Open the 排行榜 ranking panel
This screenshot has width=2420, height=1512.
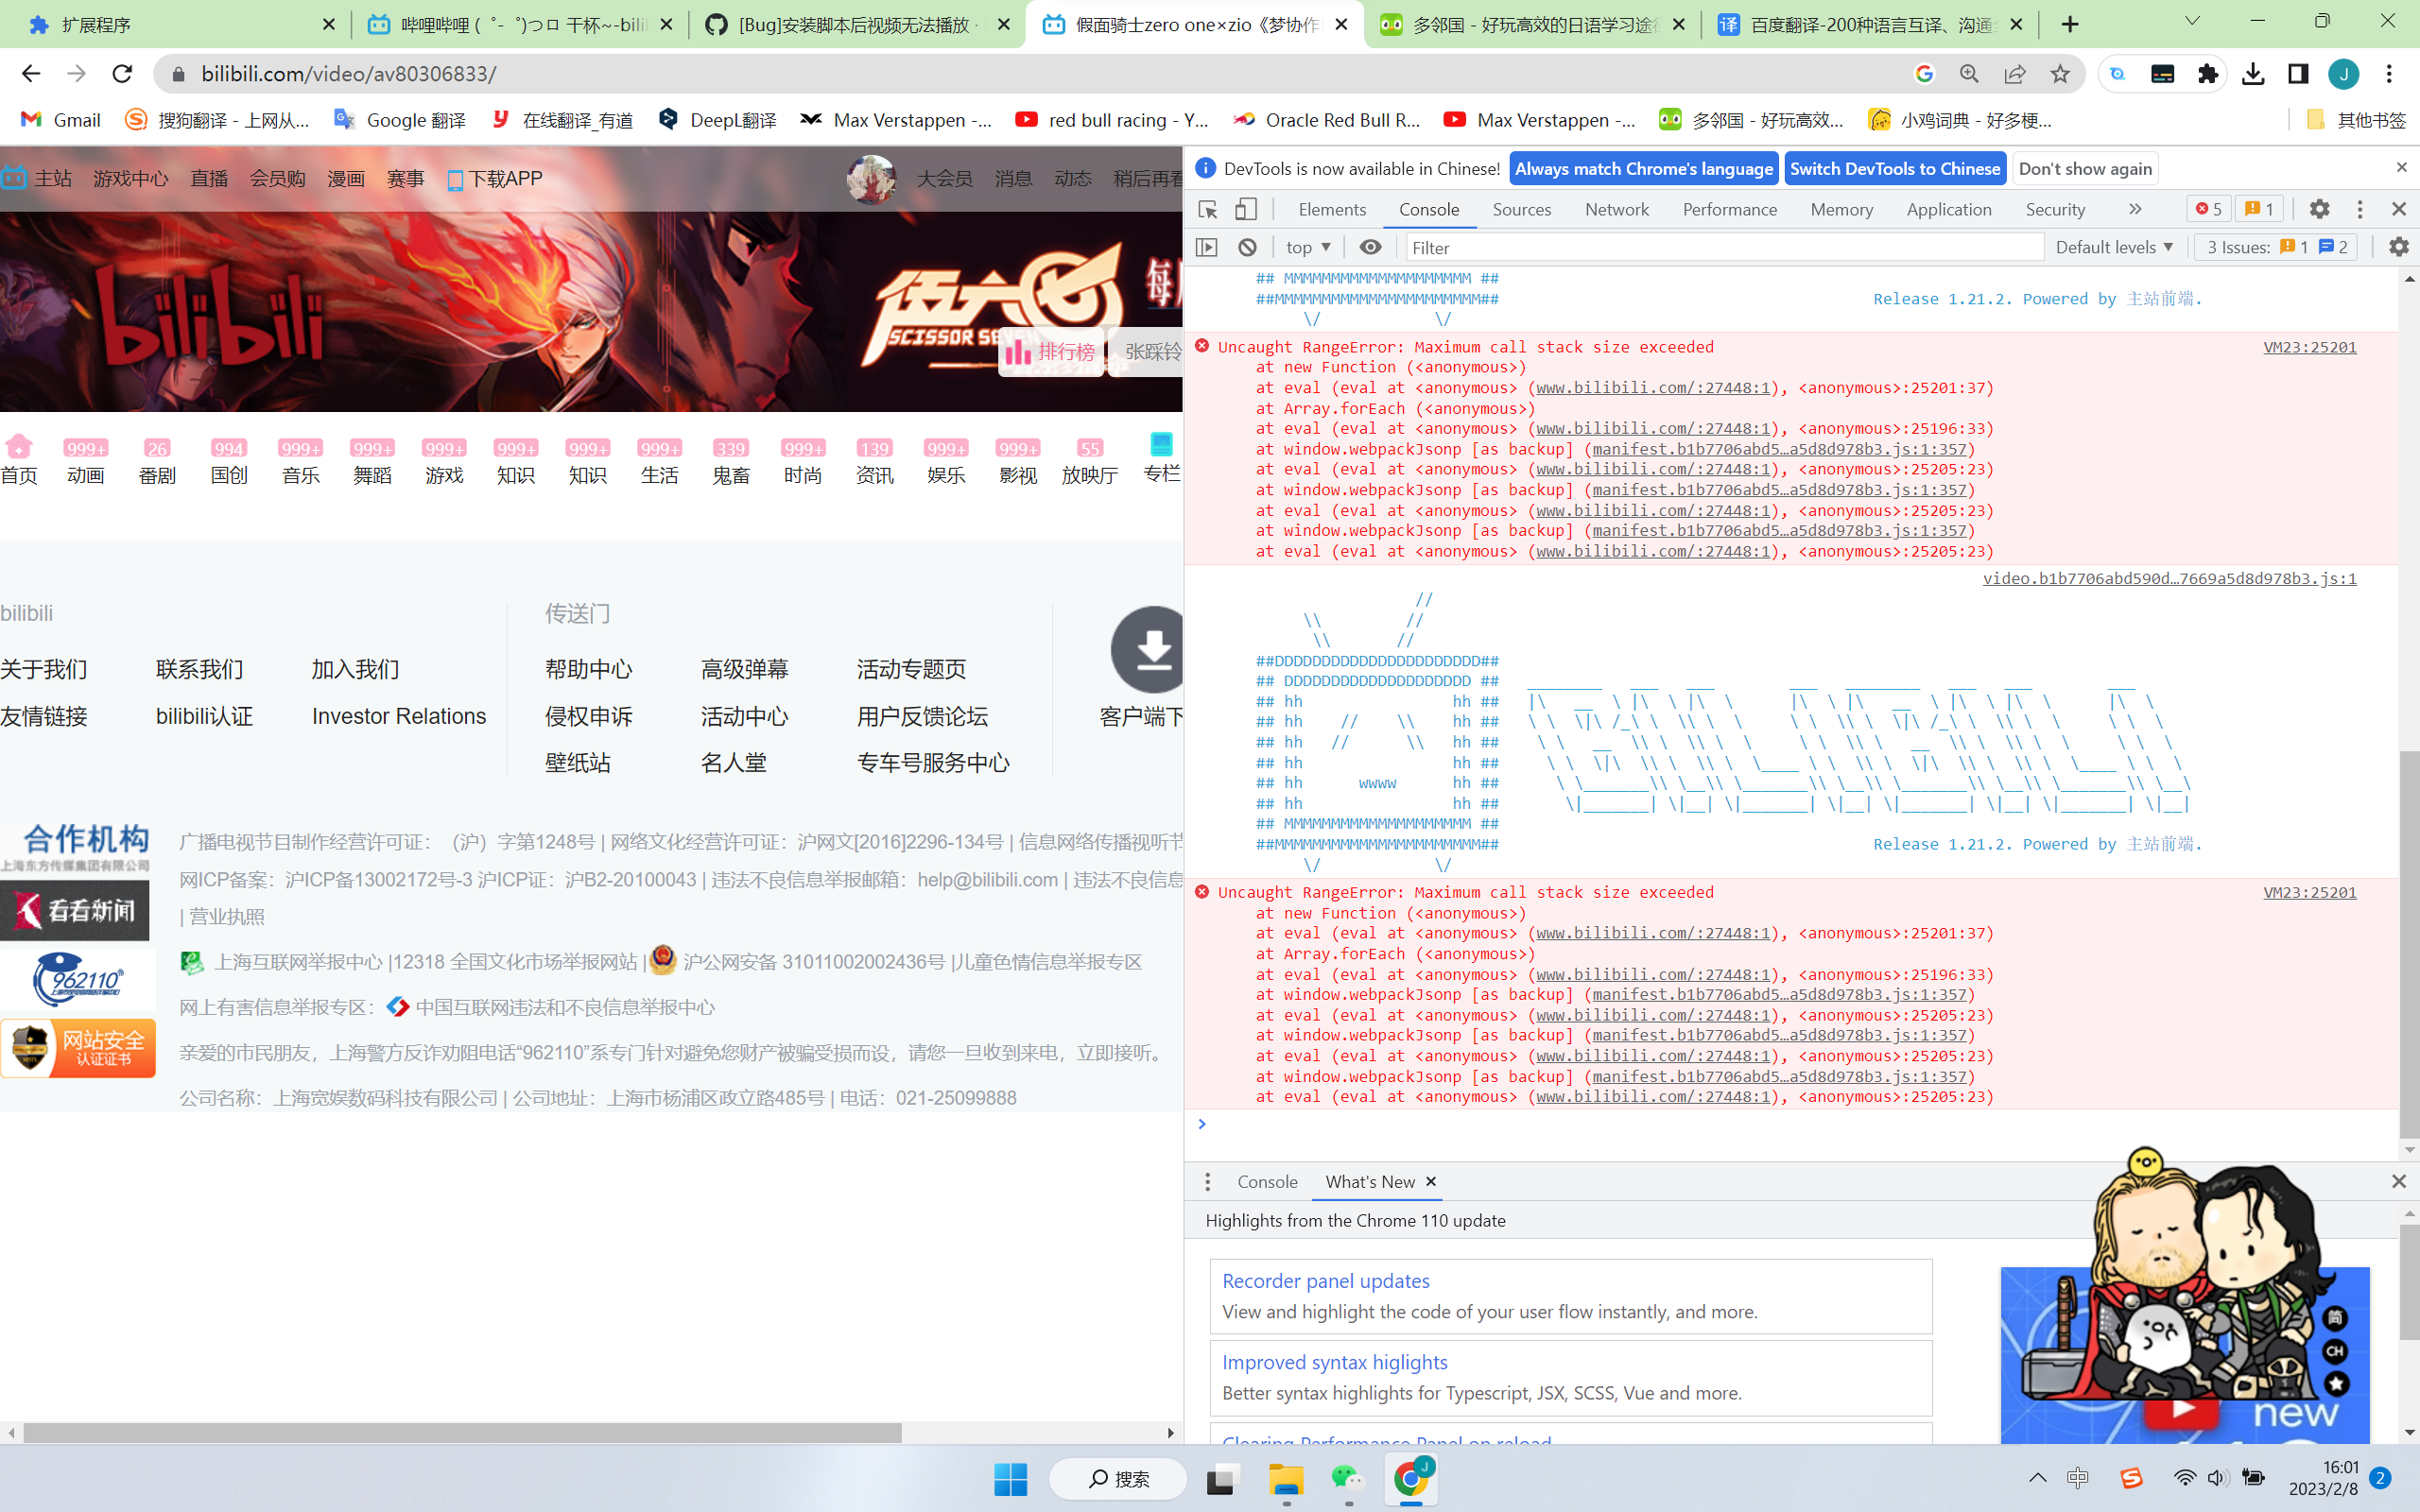point(1051,351)
